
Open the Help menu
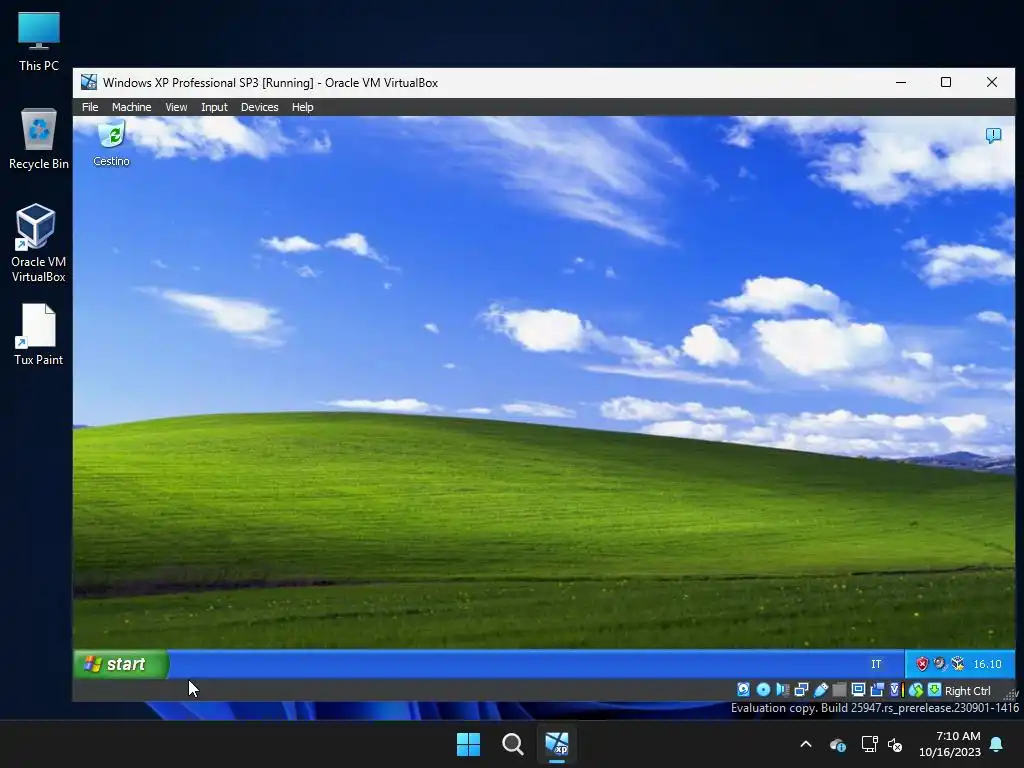point(302,107)
